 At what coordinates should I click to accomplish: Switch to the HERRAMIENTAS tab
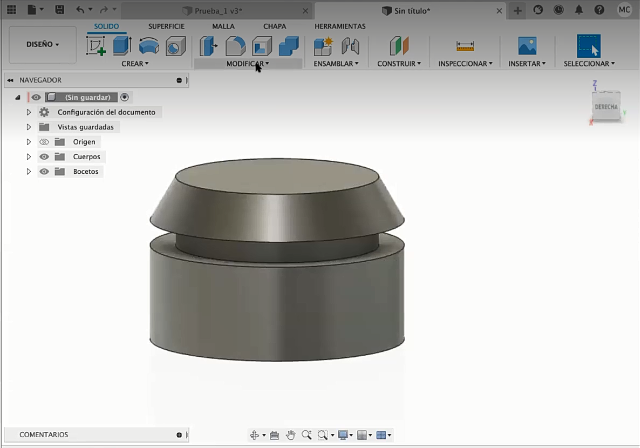pyautogui.click(x=340, y=26)
